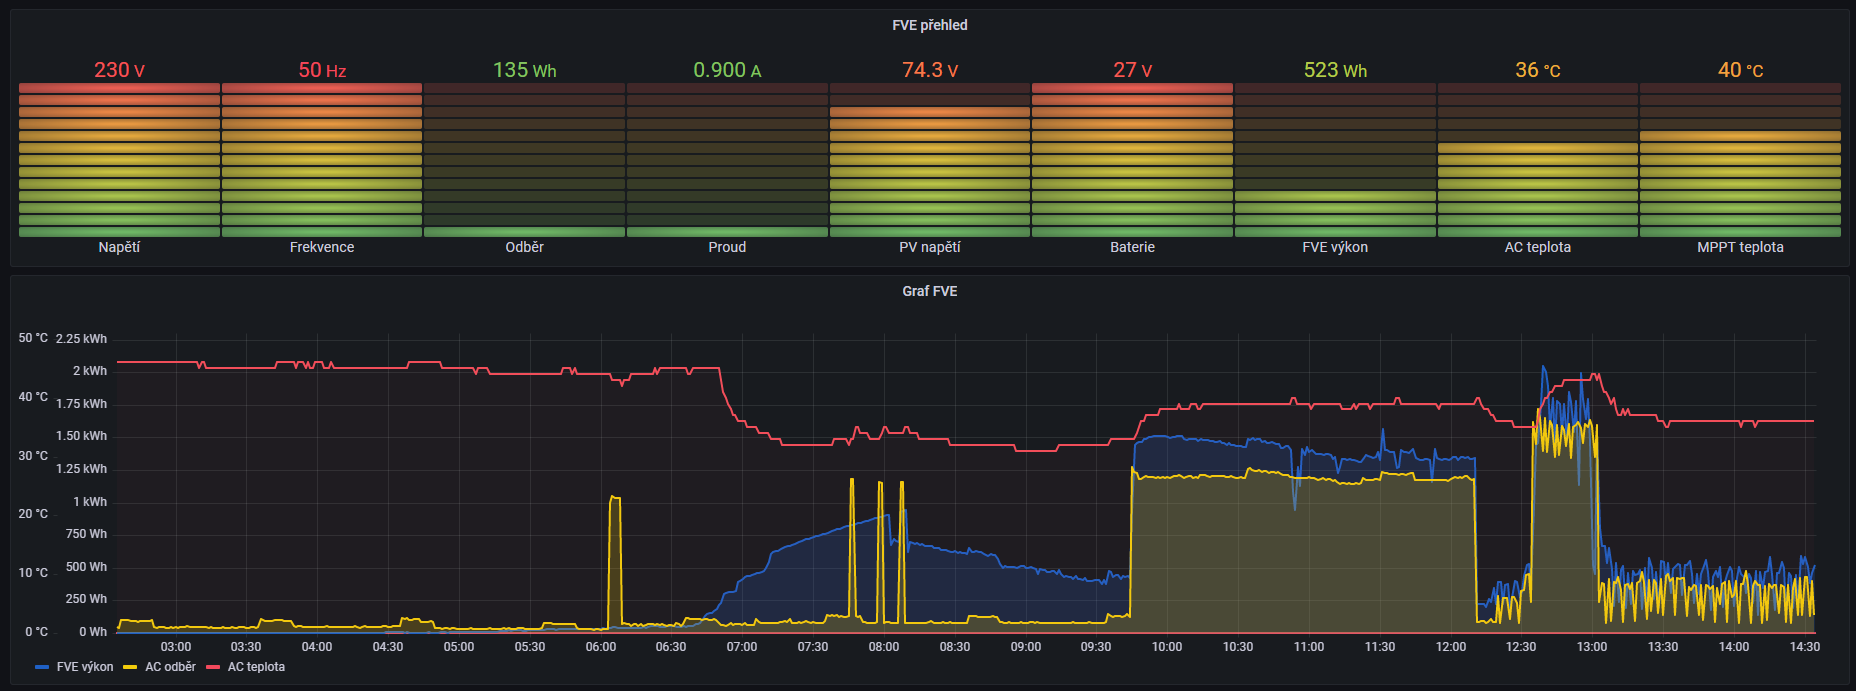
Task: Select the Frekvence bar gauge
Action: (322, 160)
